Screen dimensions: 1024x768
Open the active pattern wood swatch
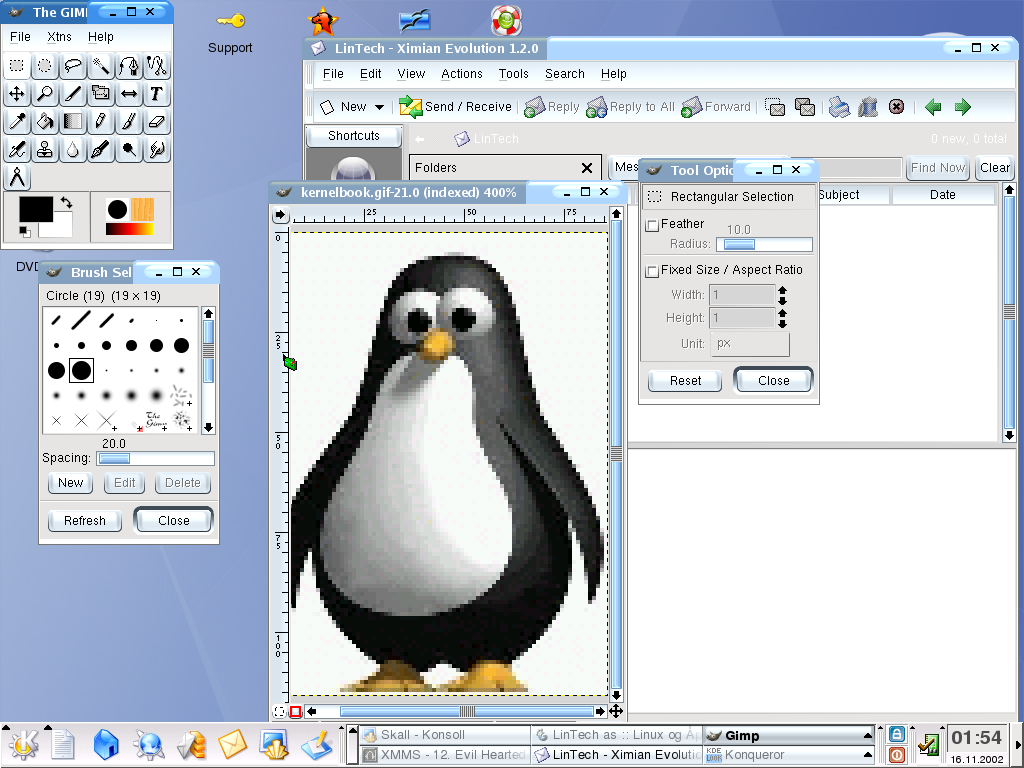(142, 210)
